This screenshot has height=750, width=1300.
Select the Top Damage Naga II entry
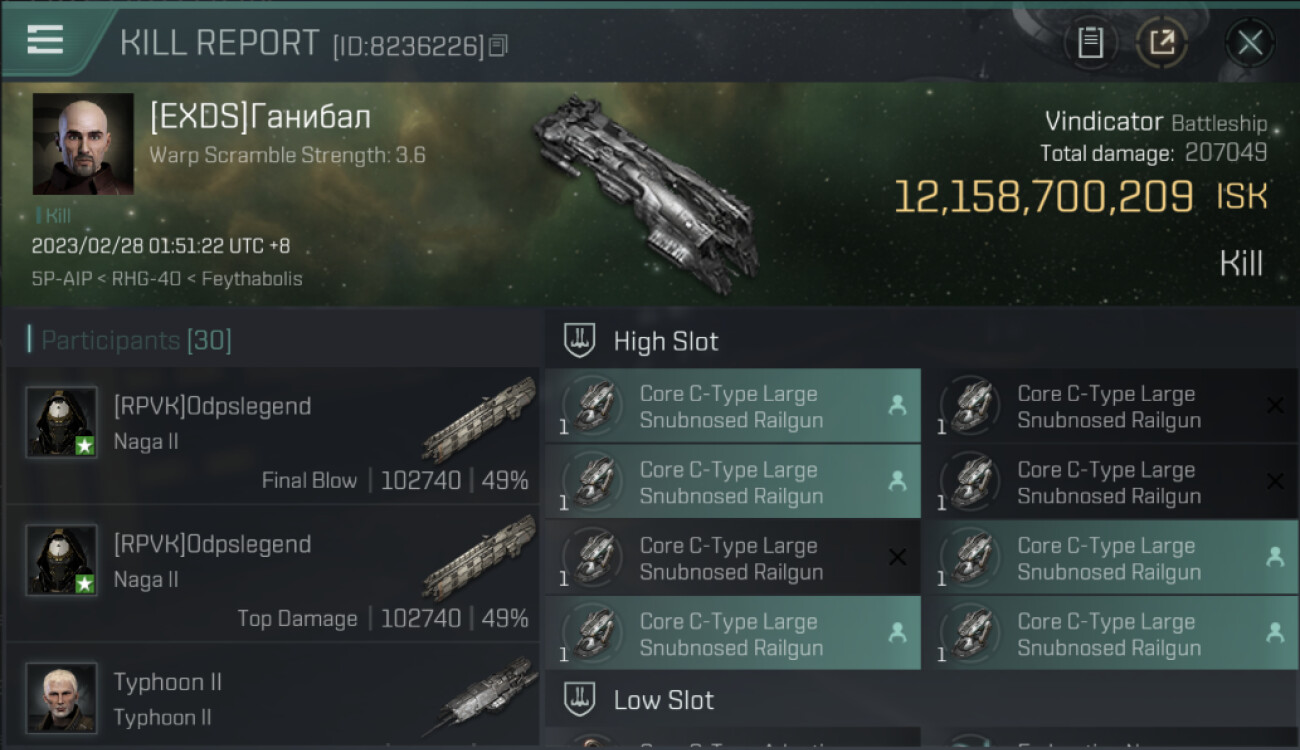pos(272,574)
